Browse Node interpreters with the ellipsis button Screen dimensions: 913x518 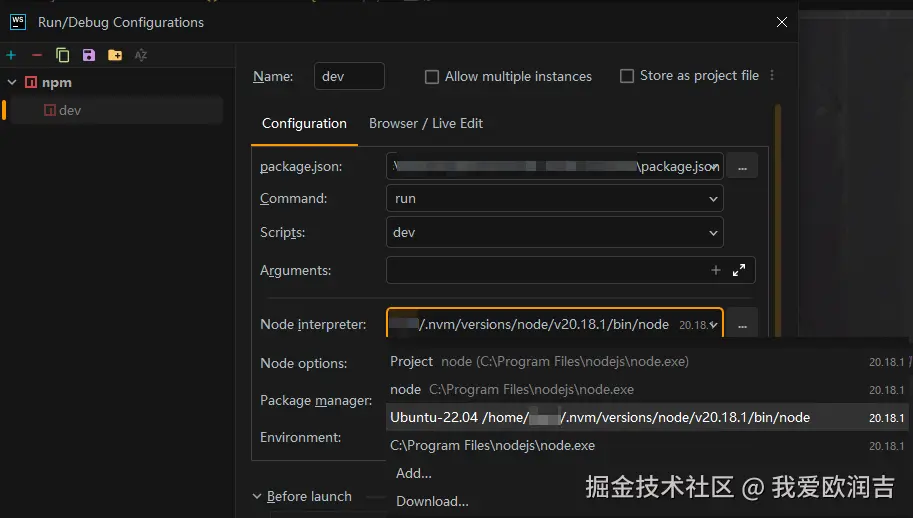coord(742,324)
